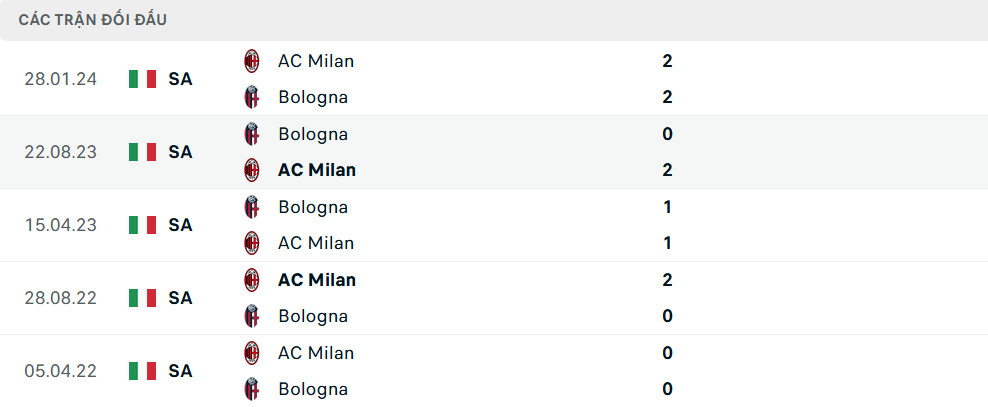988x407 pixels.
Task: Open SA league label for 05.04.22 match
Action: tap(180, 371)
